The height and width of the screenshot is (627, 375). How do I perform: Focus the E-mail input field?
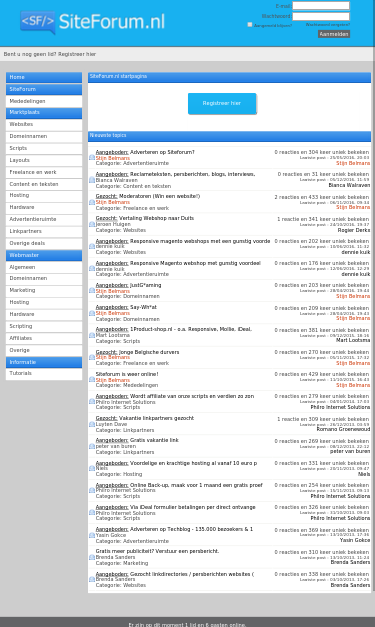[321, 6]
